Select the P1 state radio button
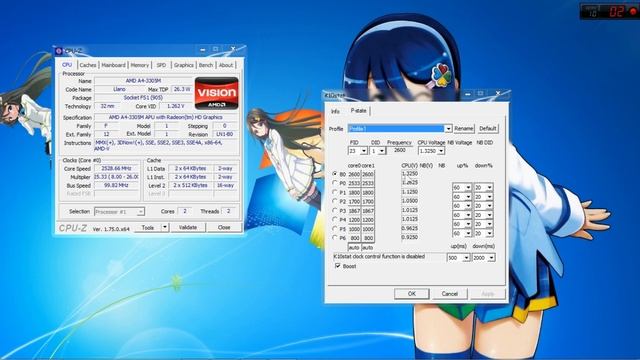The height and width of the screenshot is (360, 640). [335, 192]
